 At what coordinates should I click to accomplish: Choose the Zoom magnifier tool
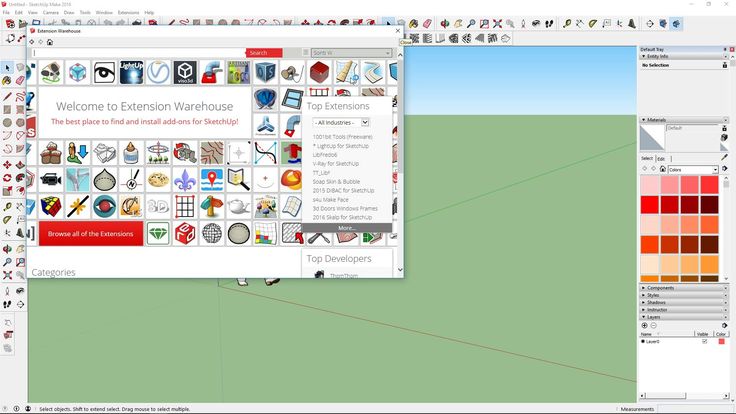[471, 23]
